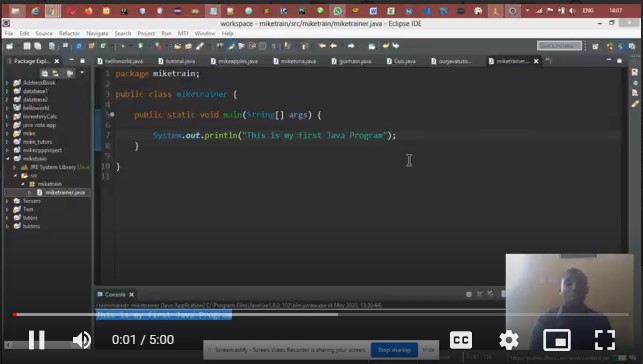Image resolution: width=643 pixels, height=364 pixels.
Task: Open WhatsApp from the taskbar
Action: point(337,11)
